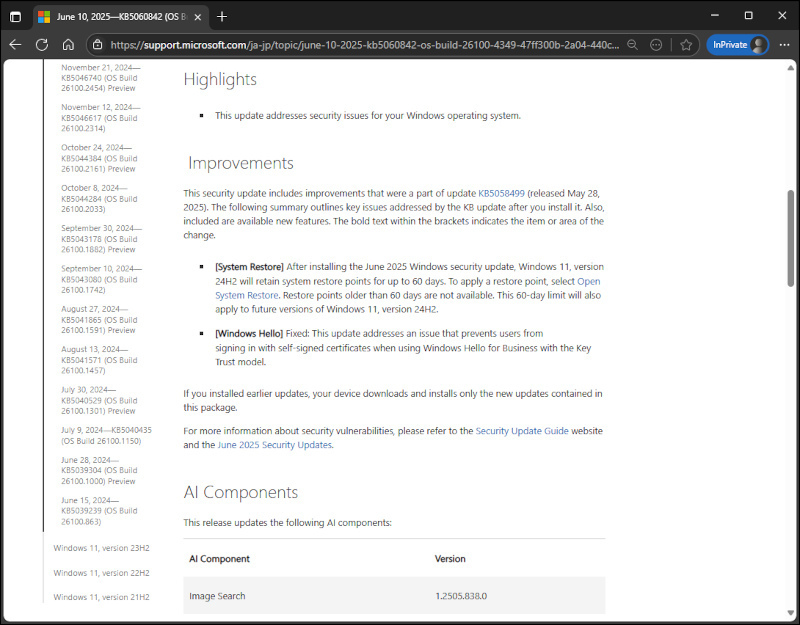Open the address bar ellipsis icon
This screenshot has width=800, height=625.
(656, 45)
